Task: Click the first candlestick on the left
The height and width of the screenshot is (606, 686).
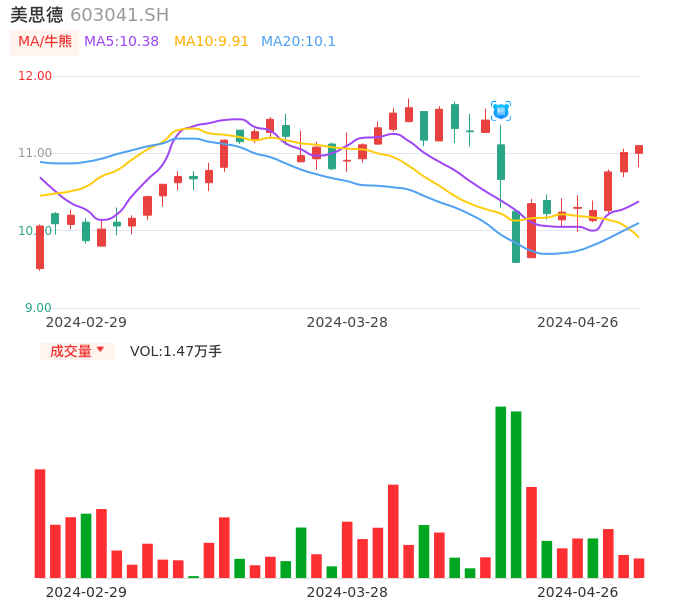Action: click(x=40, y=247)
